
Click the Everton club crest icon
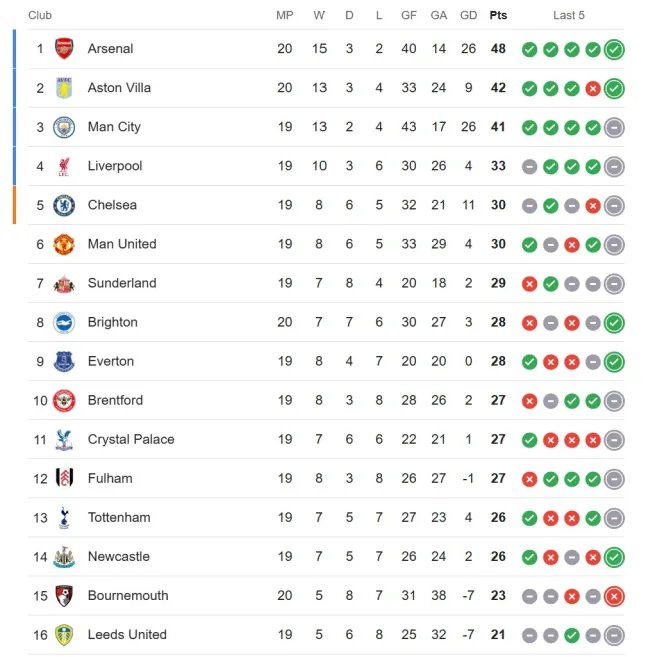[64, 362]
